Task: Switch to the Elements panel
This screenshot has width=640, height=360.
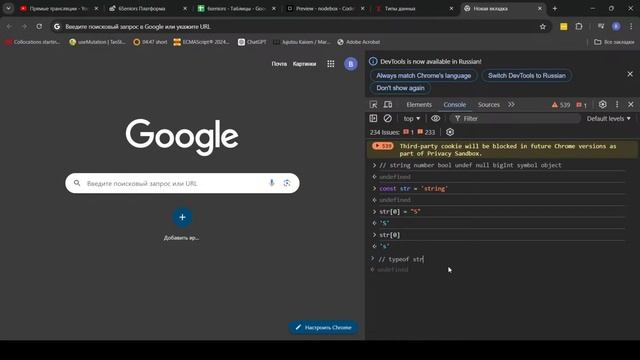Action: (419, 104)
